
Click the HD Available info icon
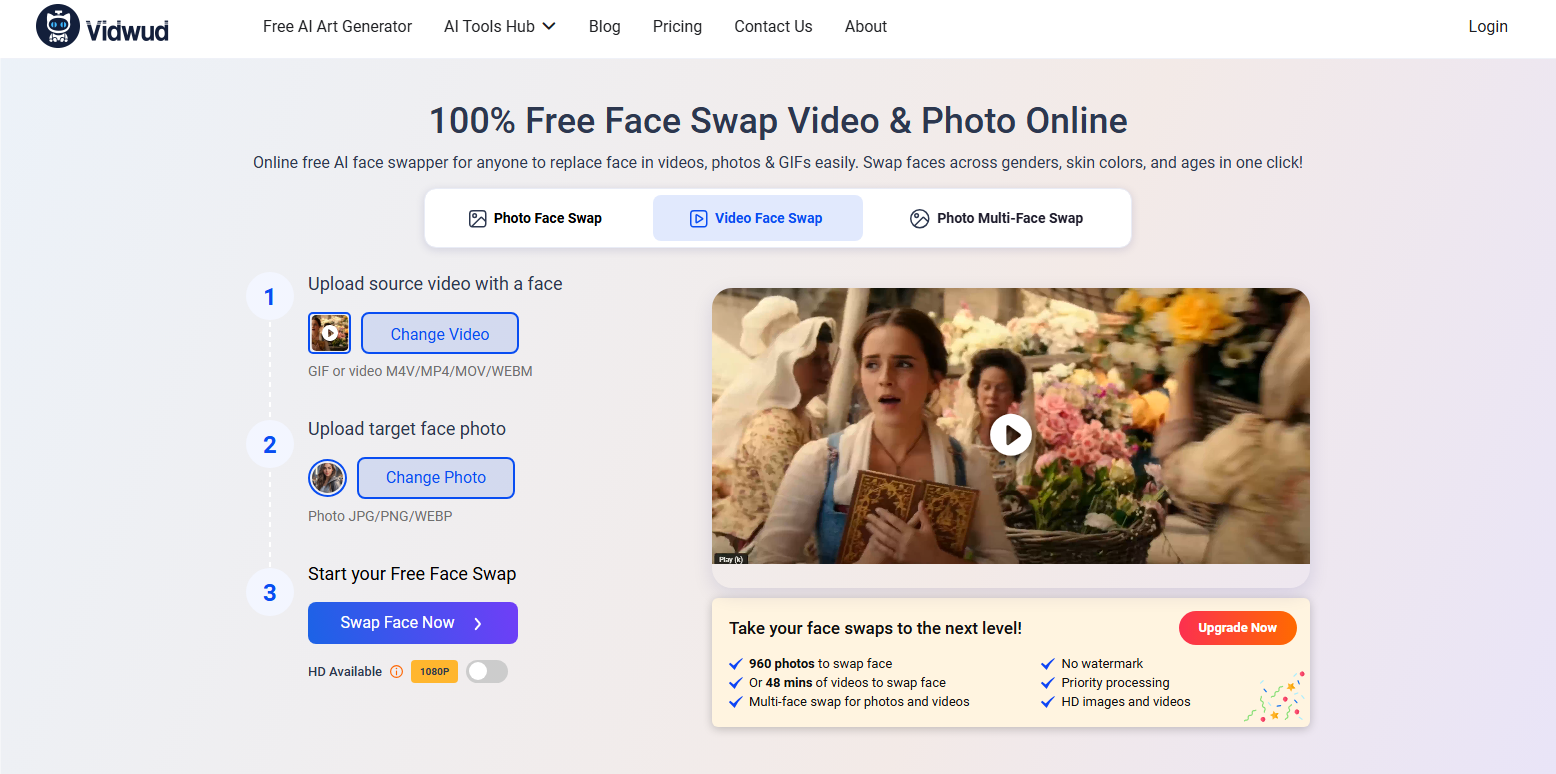396,672
